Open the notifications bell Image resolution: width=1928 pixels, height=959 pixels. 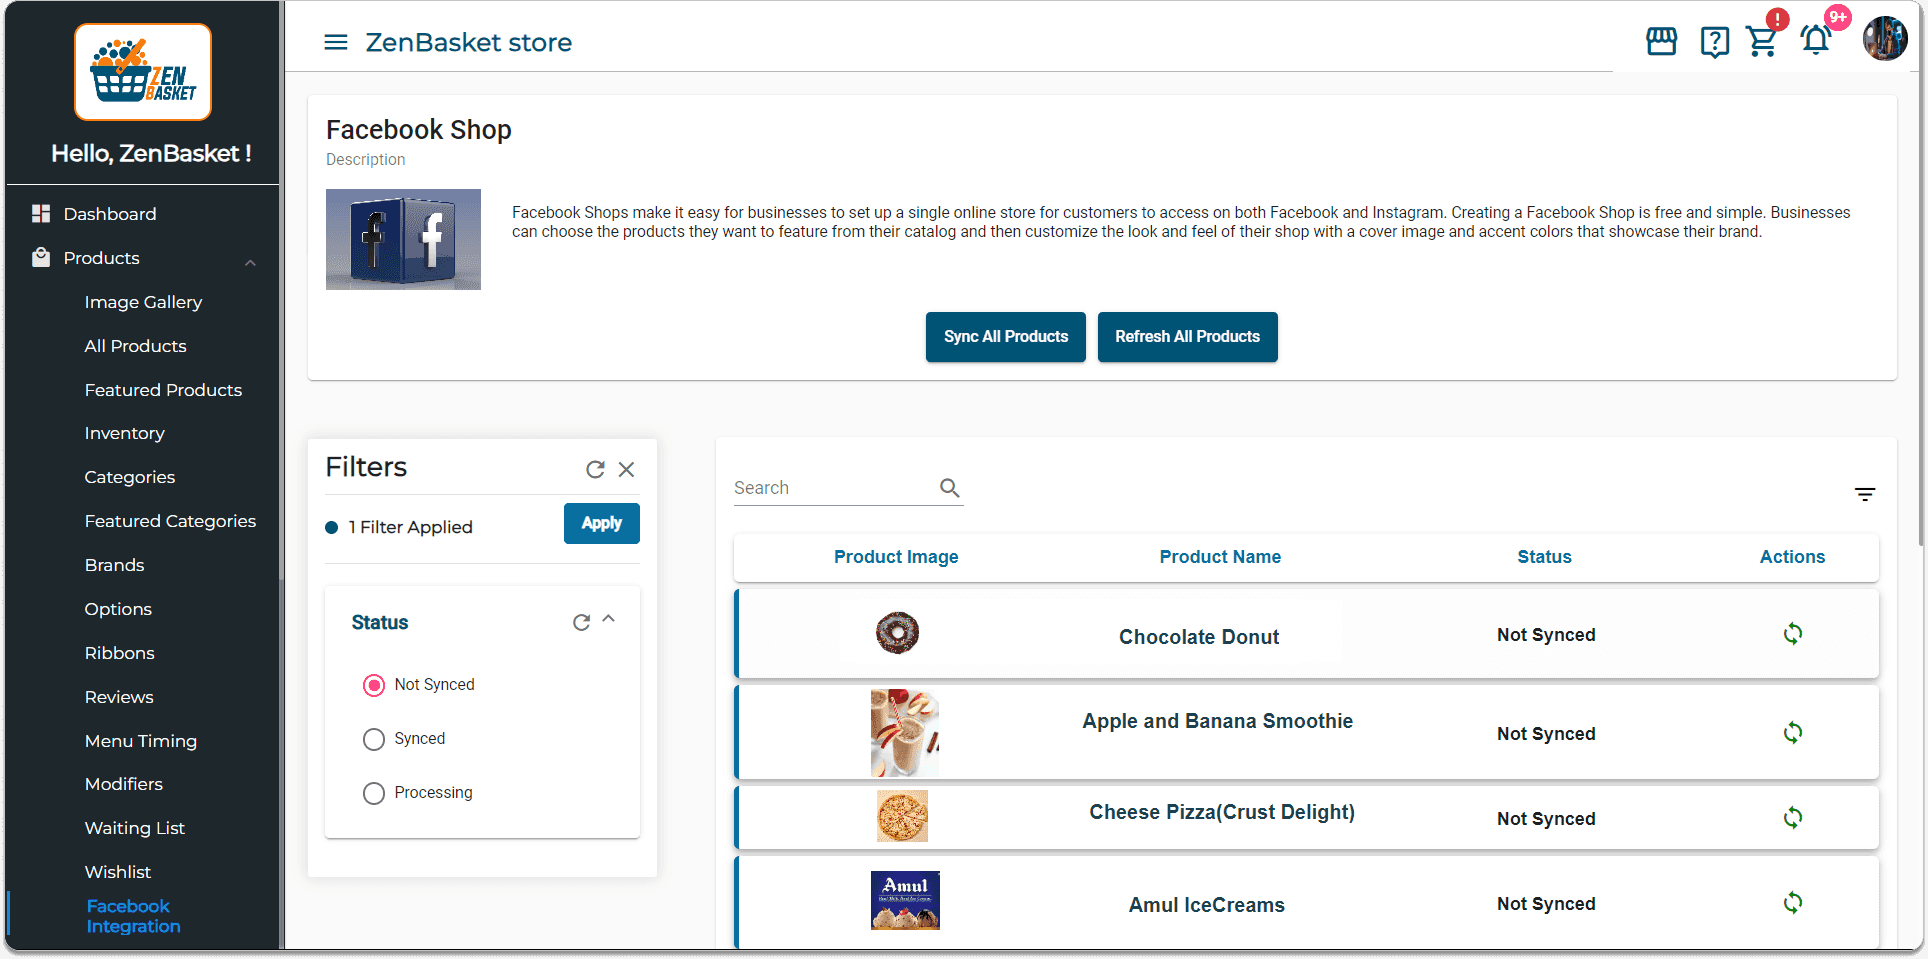[x=1815, y=40]
